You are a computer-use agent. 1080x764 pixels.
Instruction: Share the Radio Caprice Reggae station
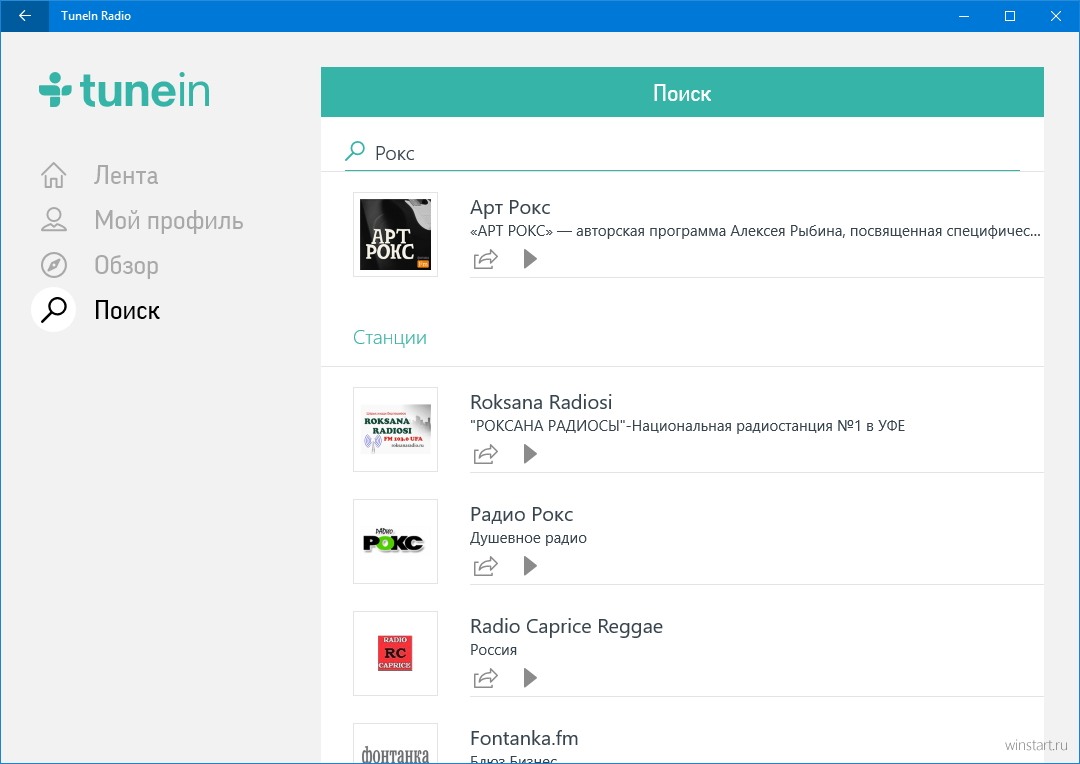tap(486, 679)
